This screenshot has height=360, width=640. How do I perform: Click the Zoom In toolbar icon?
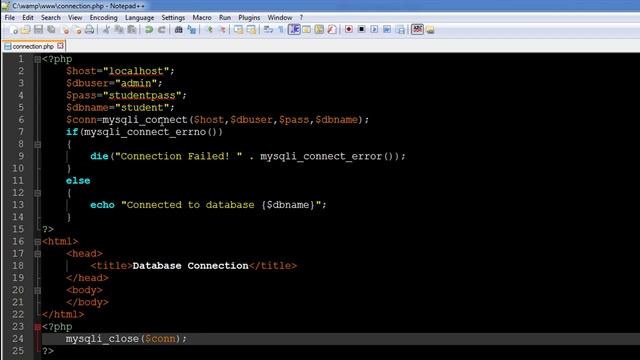click(210, 29)
